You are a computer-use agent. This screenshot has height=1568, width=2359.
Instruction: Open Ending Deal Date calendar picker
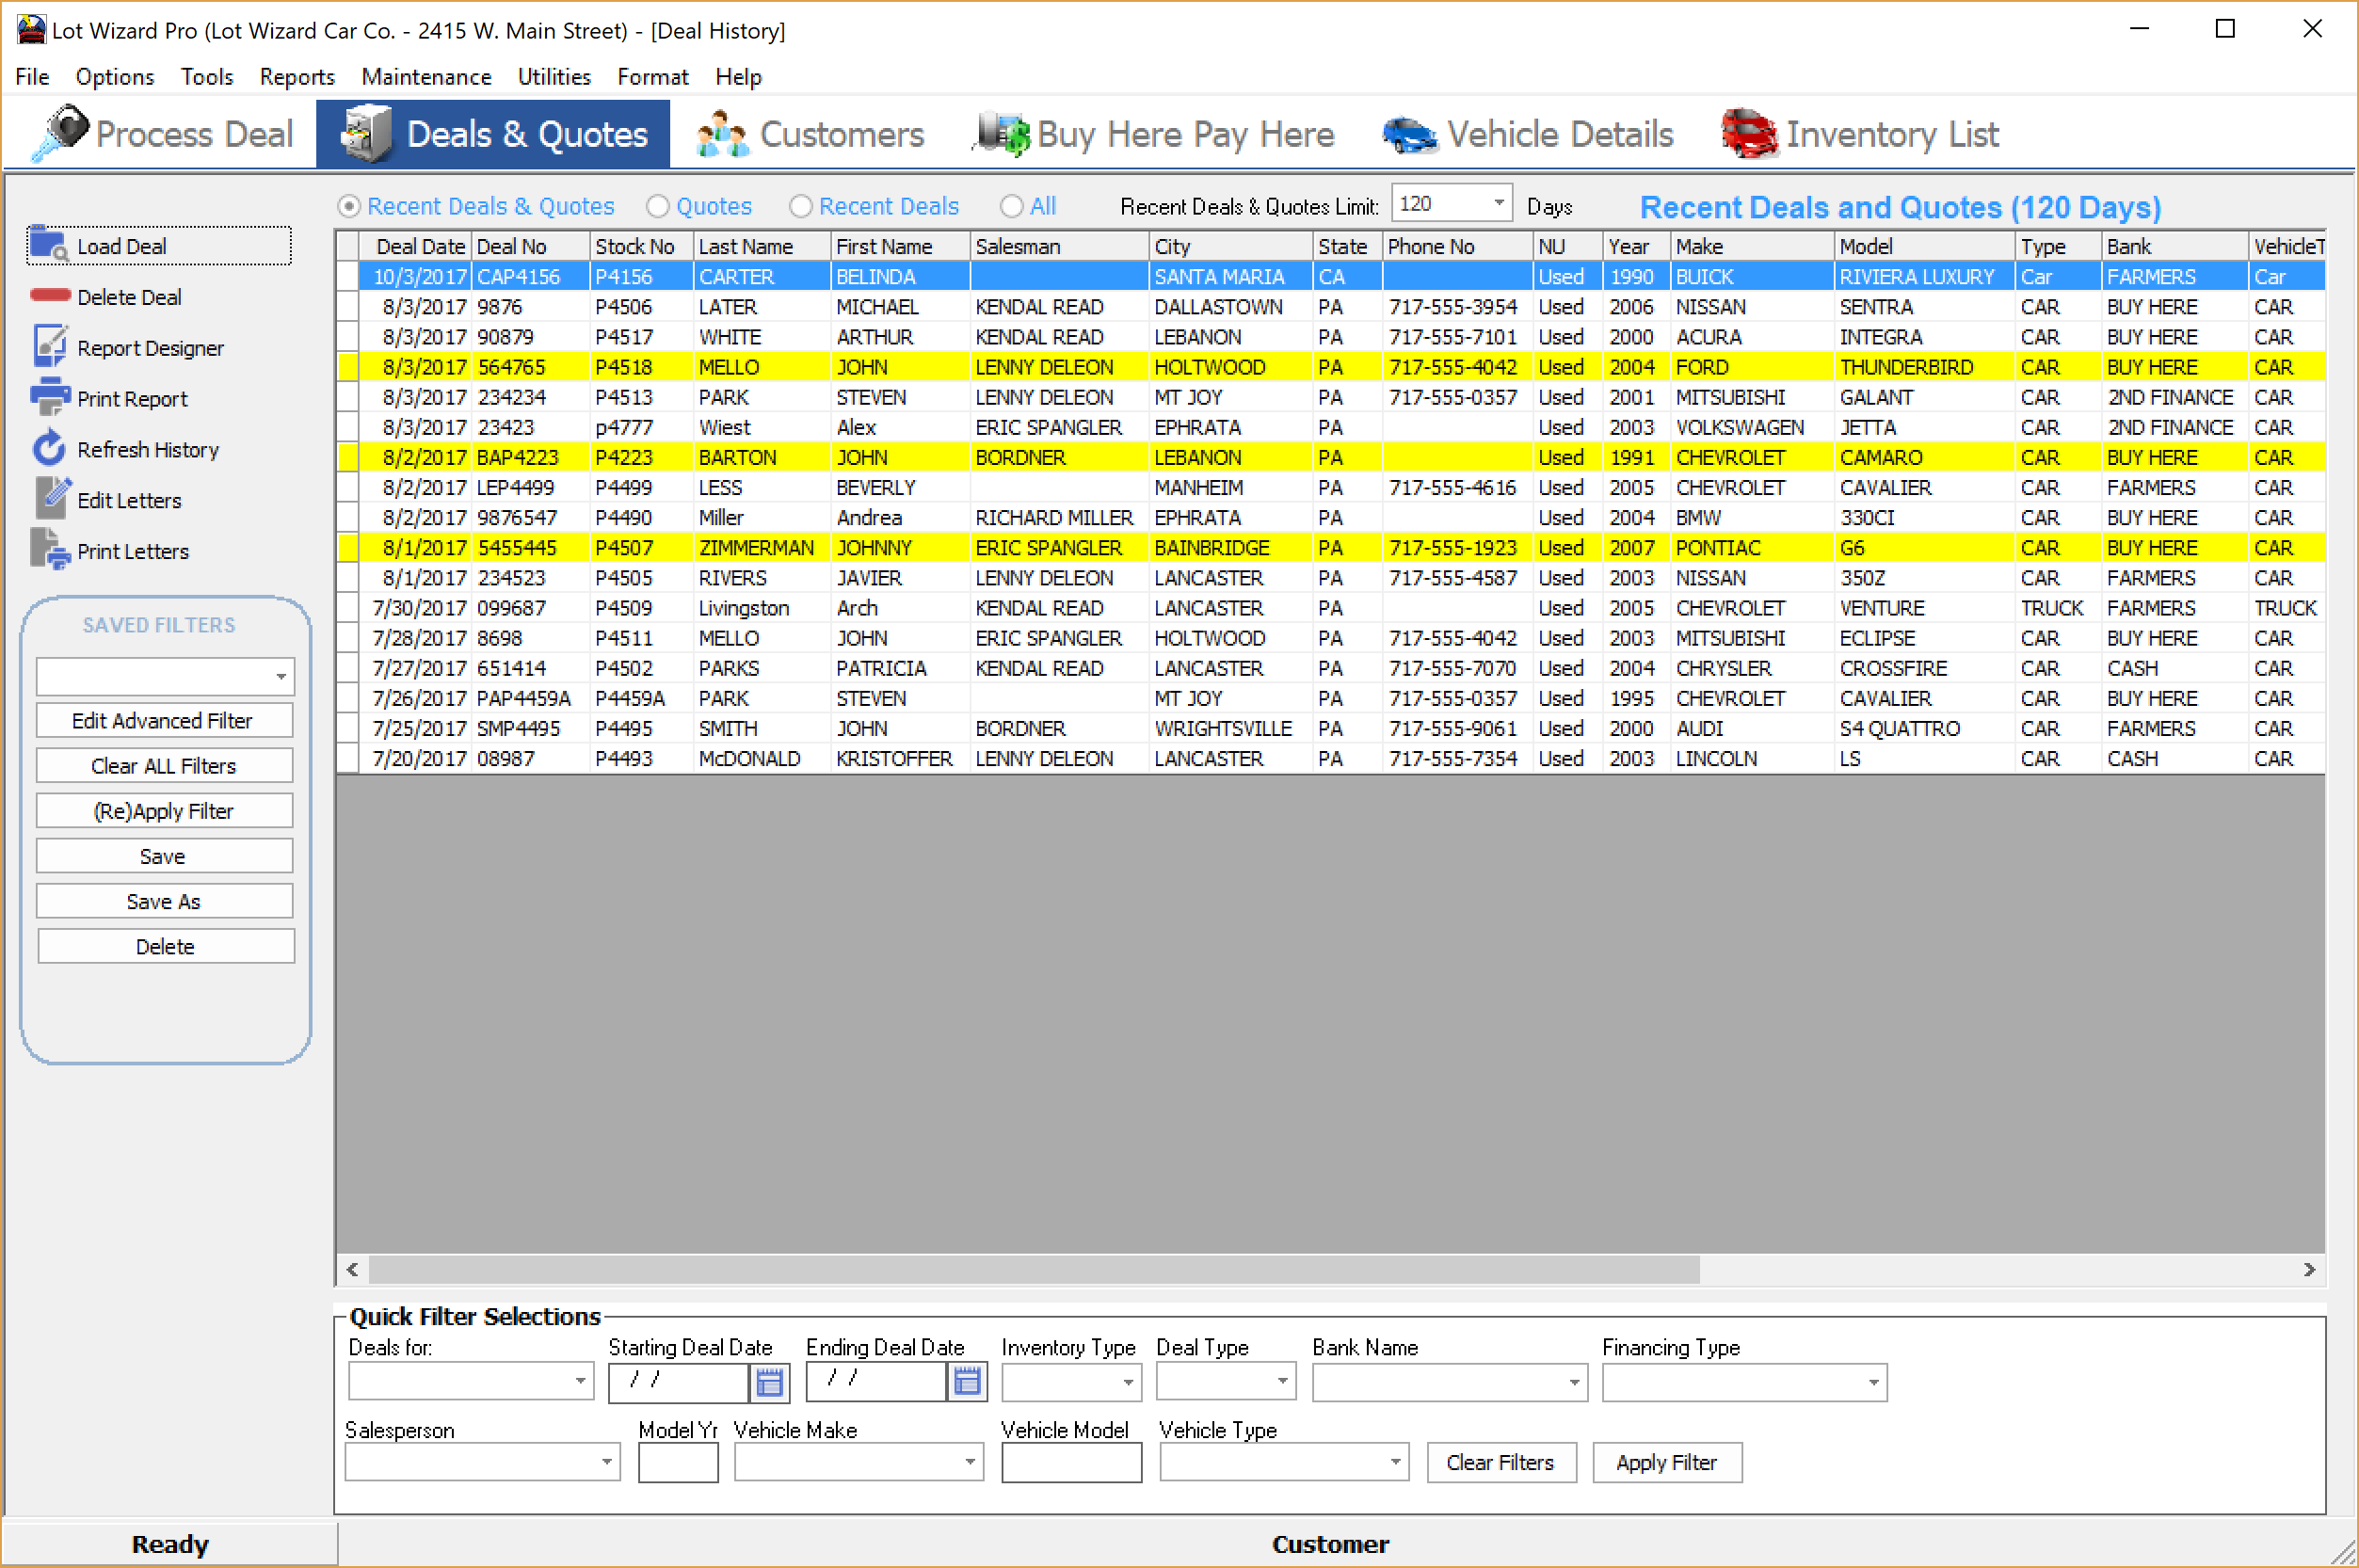tap(967, 1382)
